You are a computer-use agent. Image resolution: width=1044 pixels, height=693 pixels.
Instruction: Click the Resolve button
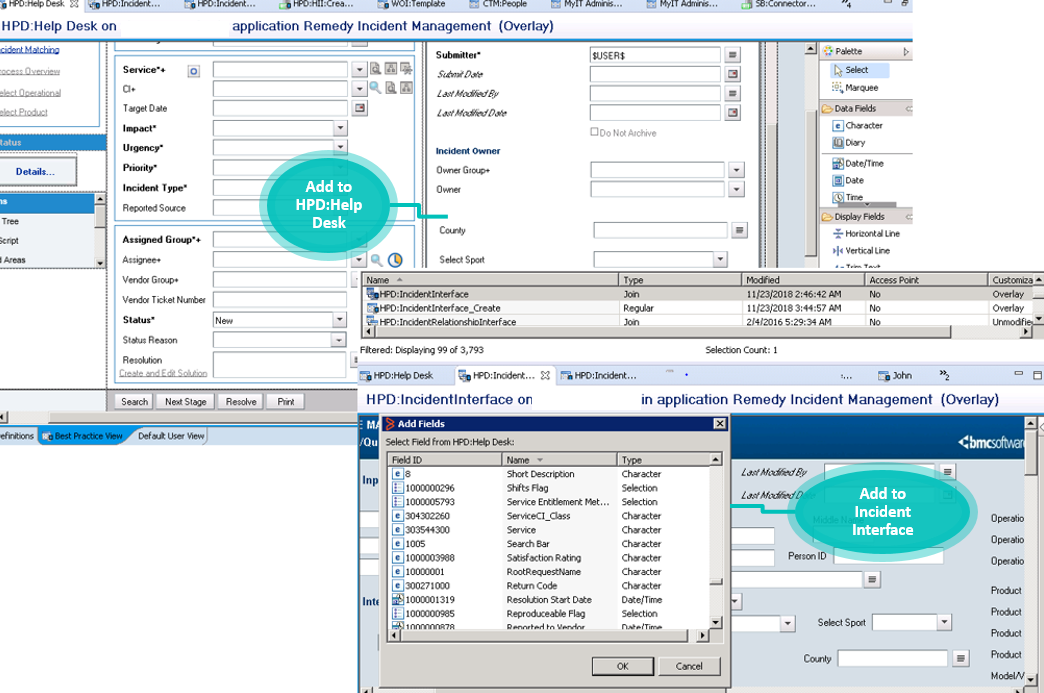click(x=241, y=401)
